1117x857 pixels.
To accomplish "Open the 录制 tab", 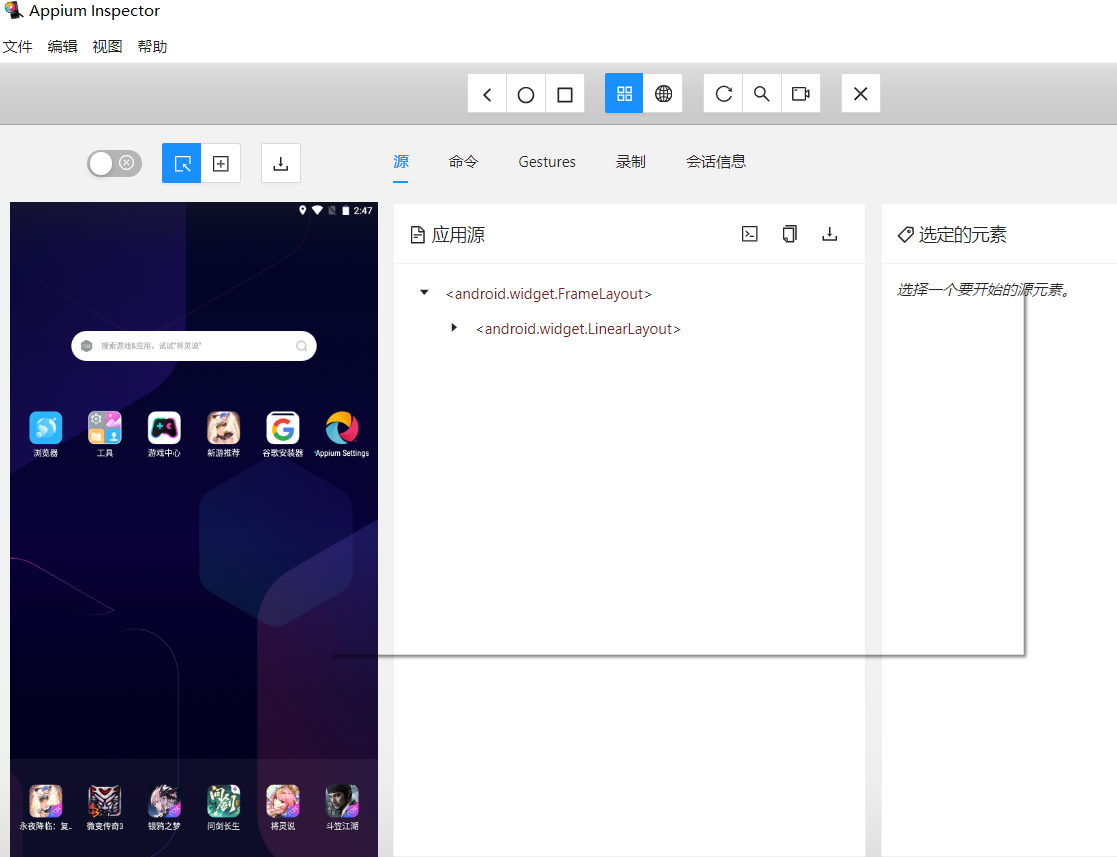I will (x=630, y=162).
